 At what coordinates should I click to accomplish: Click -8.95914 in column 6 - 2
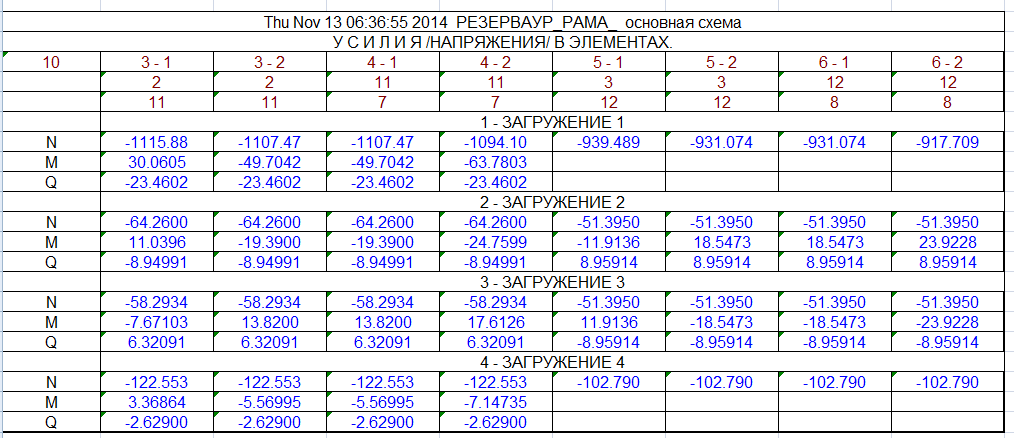(947, 342)
